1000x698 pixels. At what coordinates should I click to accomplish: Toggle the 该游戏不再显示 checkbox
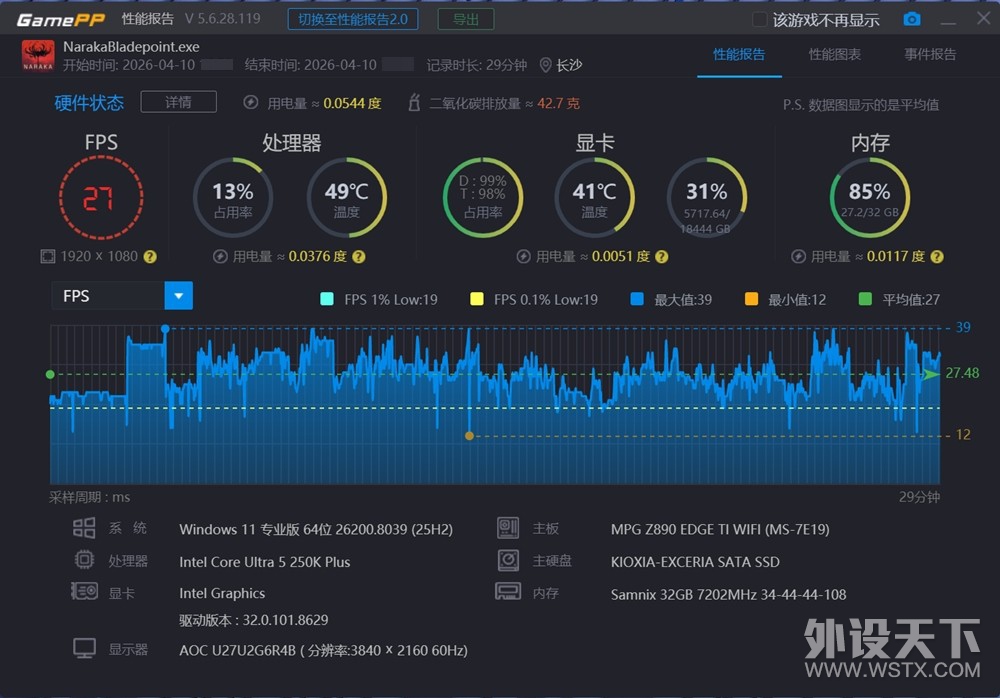pyautogui.click(x=759, y=20)
